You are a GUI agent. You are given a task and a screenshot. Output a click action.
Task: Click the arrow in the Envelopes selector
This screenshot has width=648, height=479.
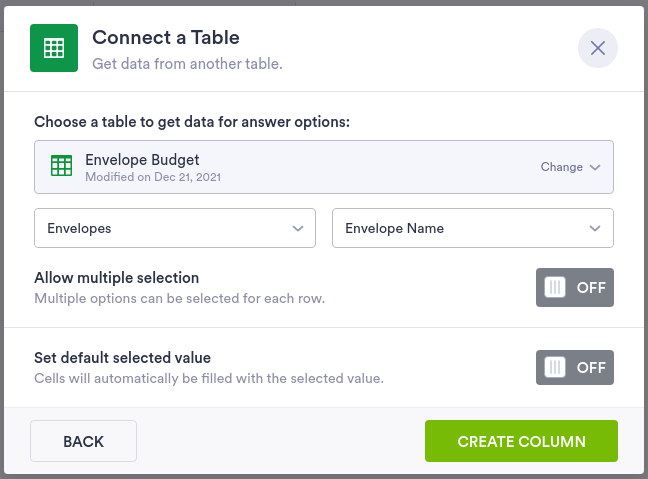[298, 228]
